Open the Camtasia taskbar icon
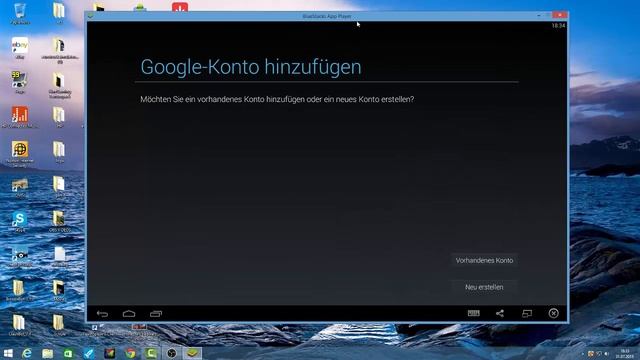The image size is (640, 360). point(151,353)
